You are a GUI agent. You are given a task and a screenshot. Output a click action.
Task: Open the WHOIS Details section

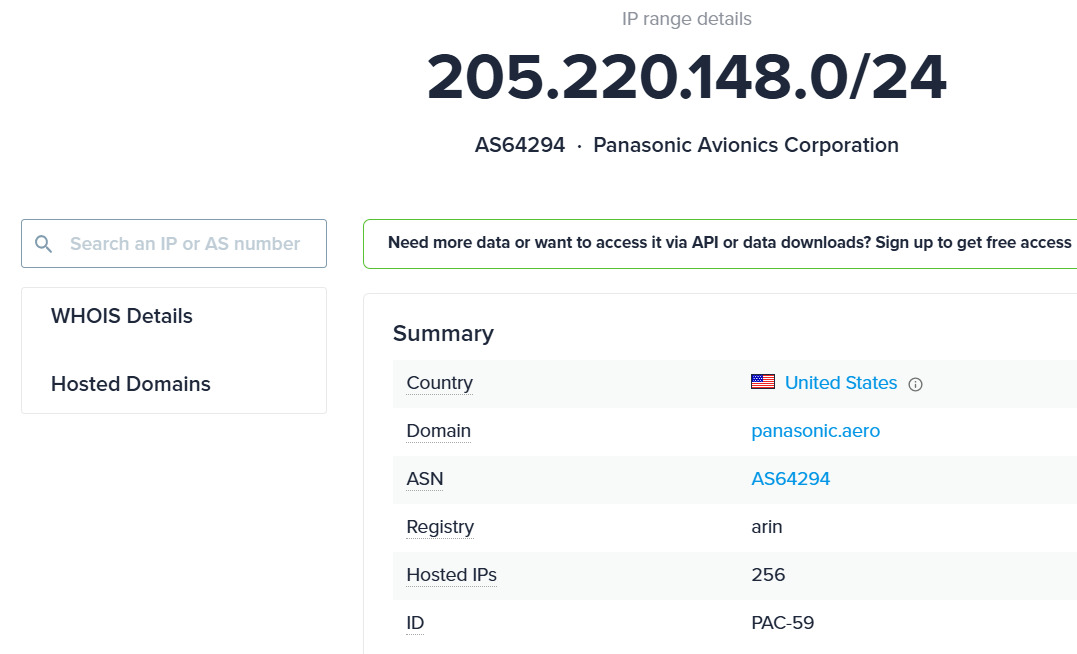(122, 316)
